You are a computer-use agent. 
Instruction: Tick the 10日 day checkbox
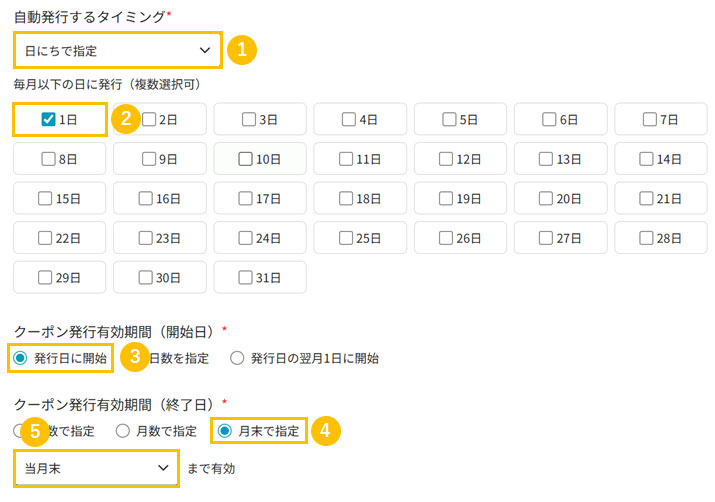point(245,158)
